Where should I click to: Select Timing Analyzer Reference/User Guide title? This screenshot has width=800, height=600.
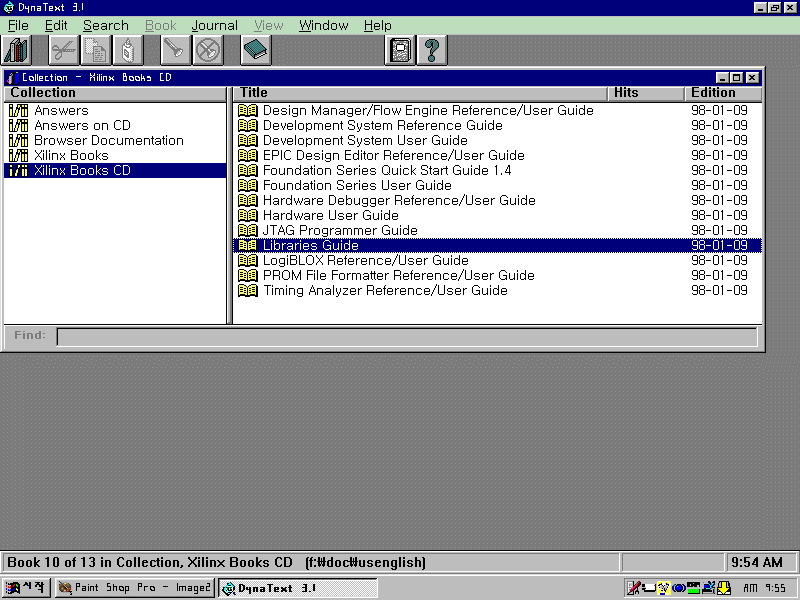(x=385, y=290)
